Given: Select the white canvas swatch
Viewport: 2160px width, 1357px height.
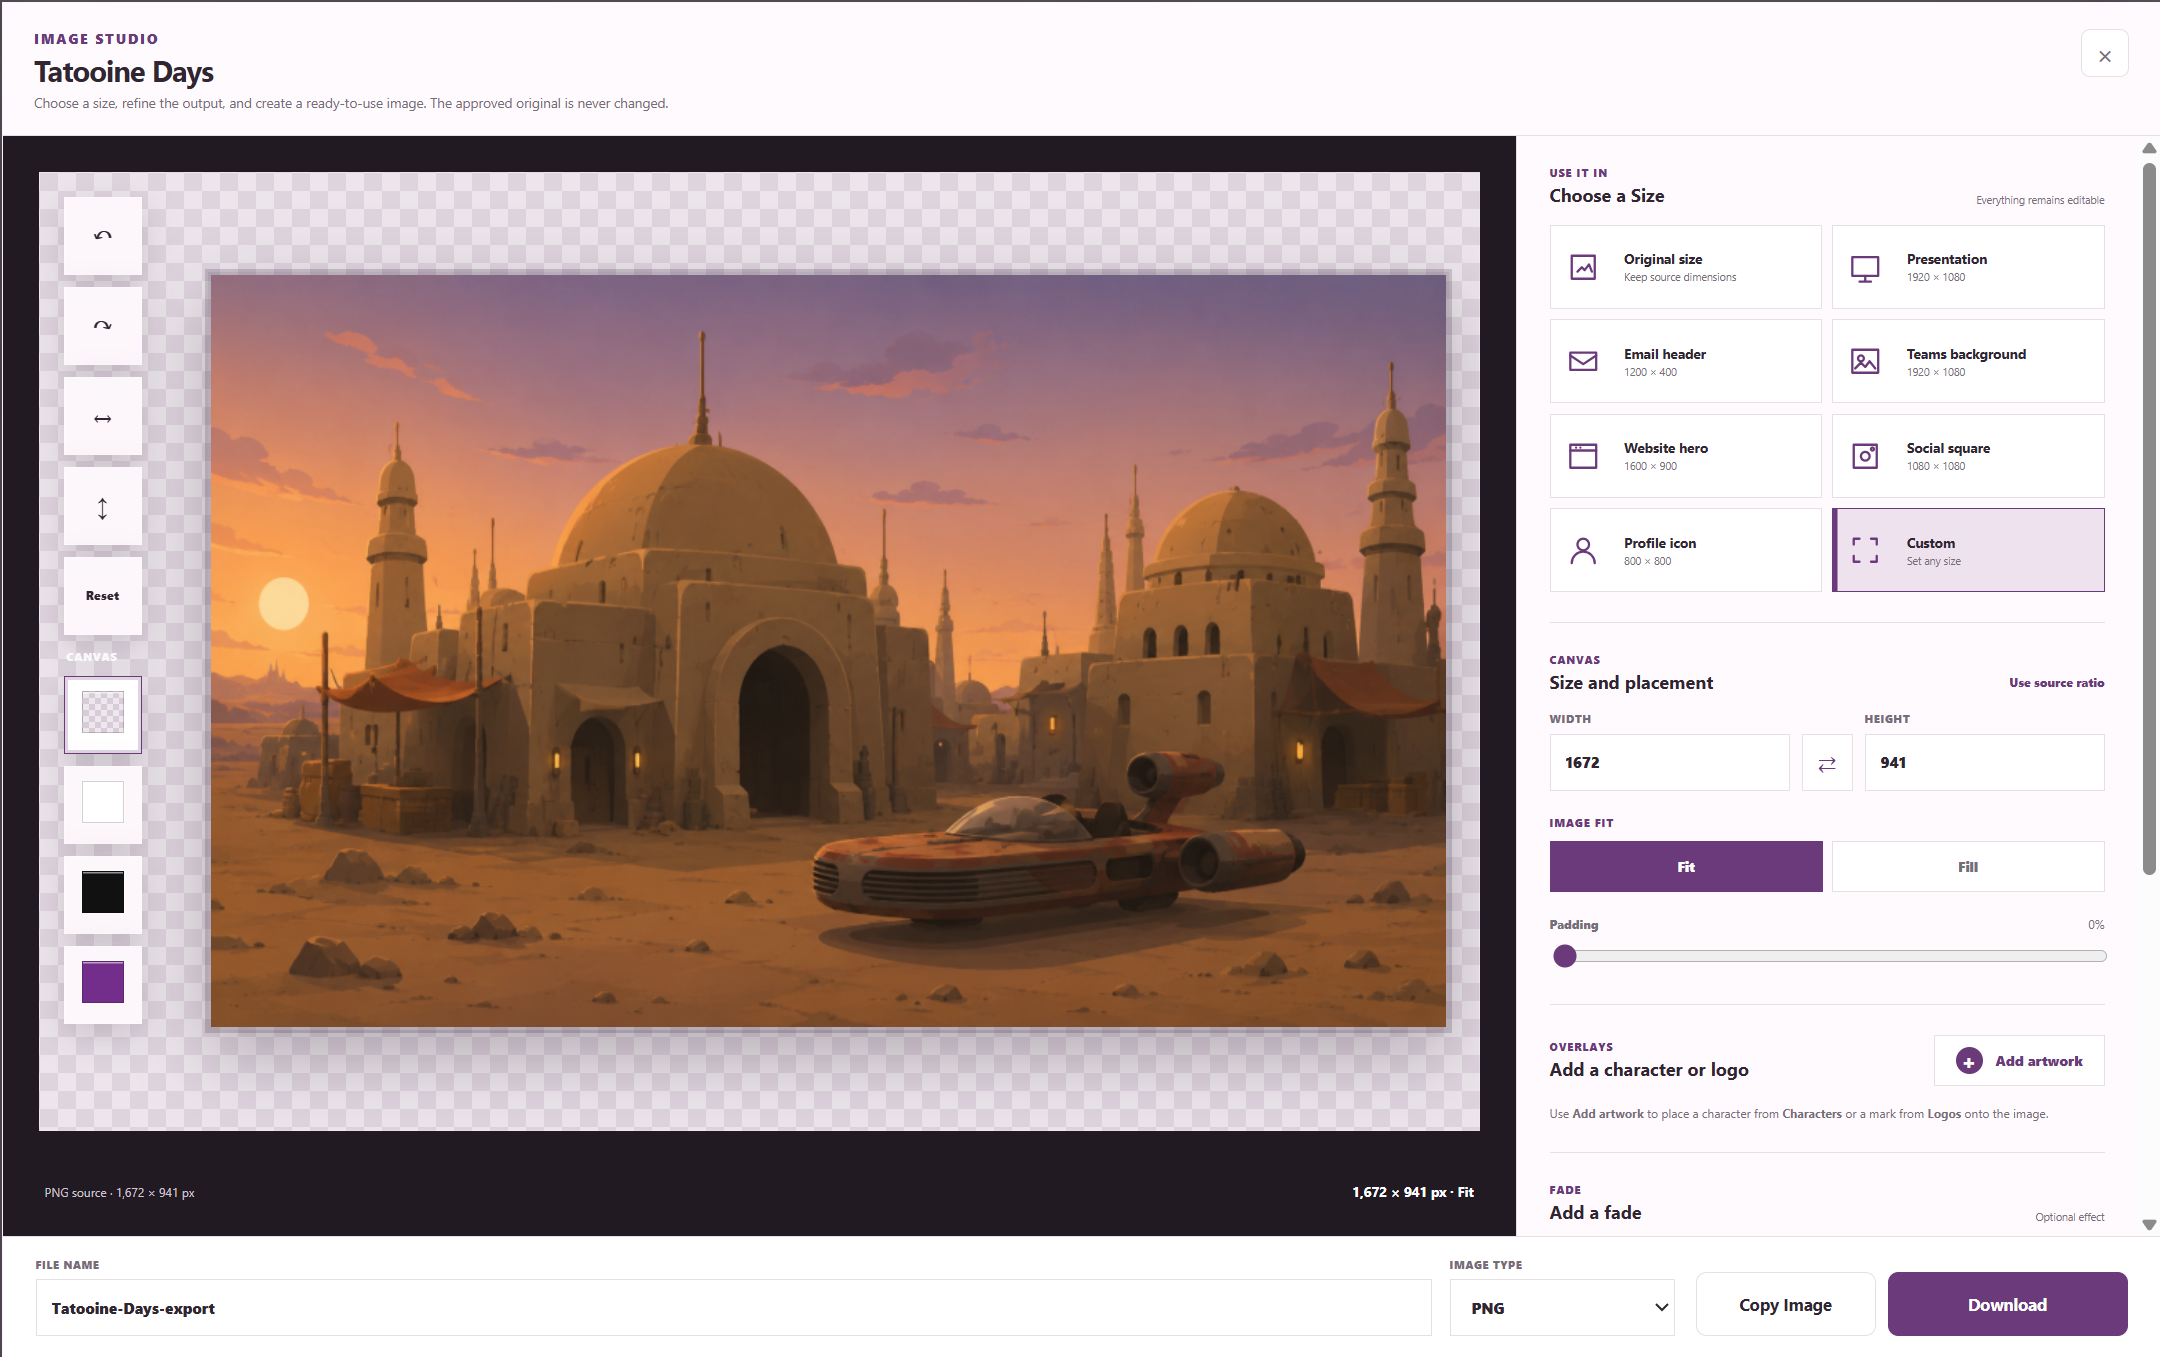Looking at the screenshot, I should tap(103, 803).
